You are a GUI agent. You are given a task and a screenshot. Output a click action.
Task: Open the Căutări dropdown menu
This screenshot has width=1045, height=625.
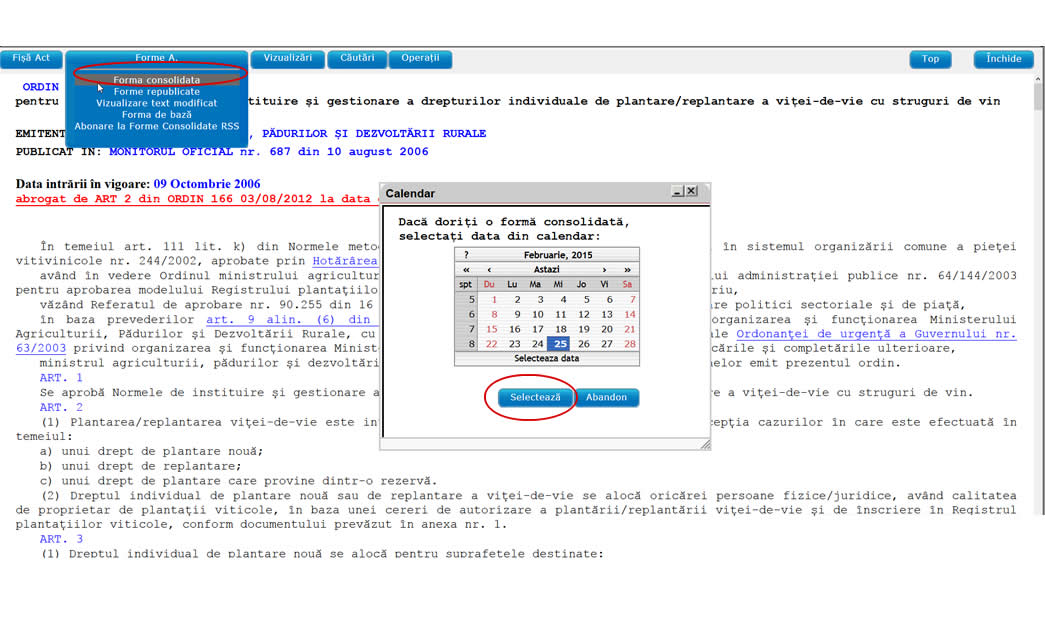355,59
